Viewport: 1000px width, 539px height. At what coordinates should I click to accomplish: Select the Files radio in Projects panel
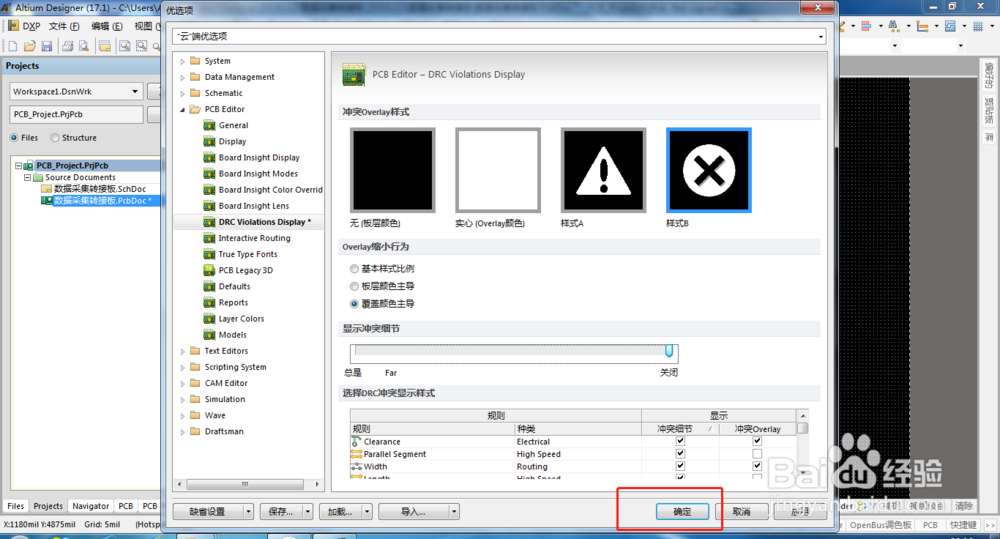(14, 138)
